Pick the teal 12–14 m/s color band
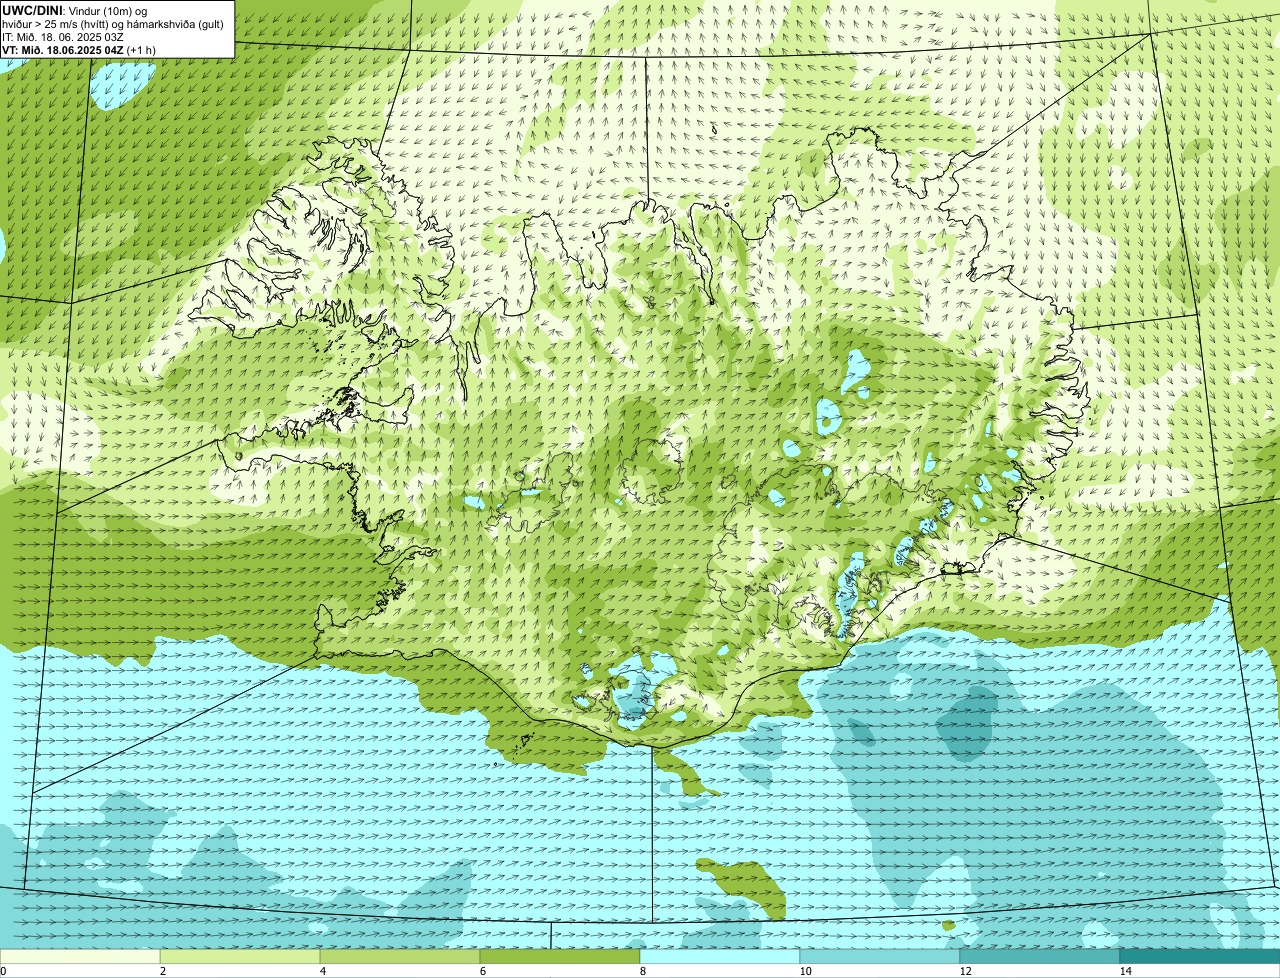The width and height of the screenshot is (1280, 978). pos(1040,956)
